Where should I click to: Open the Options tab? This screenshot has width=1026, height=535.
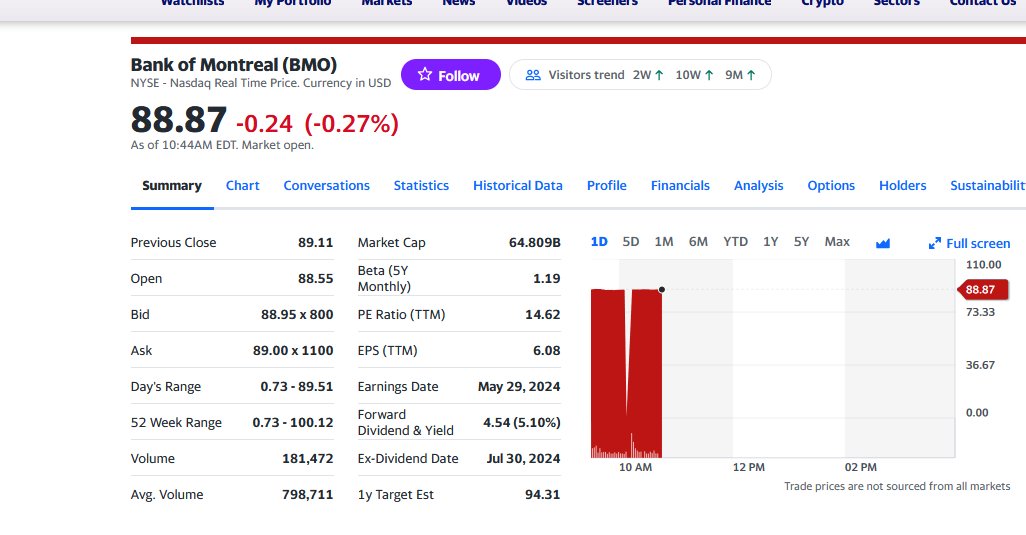pos(831,186)
